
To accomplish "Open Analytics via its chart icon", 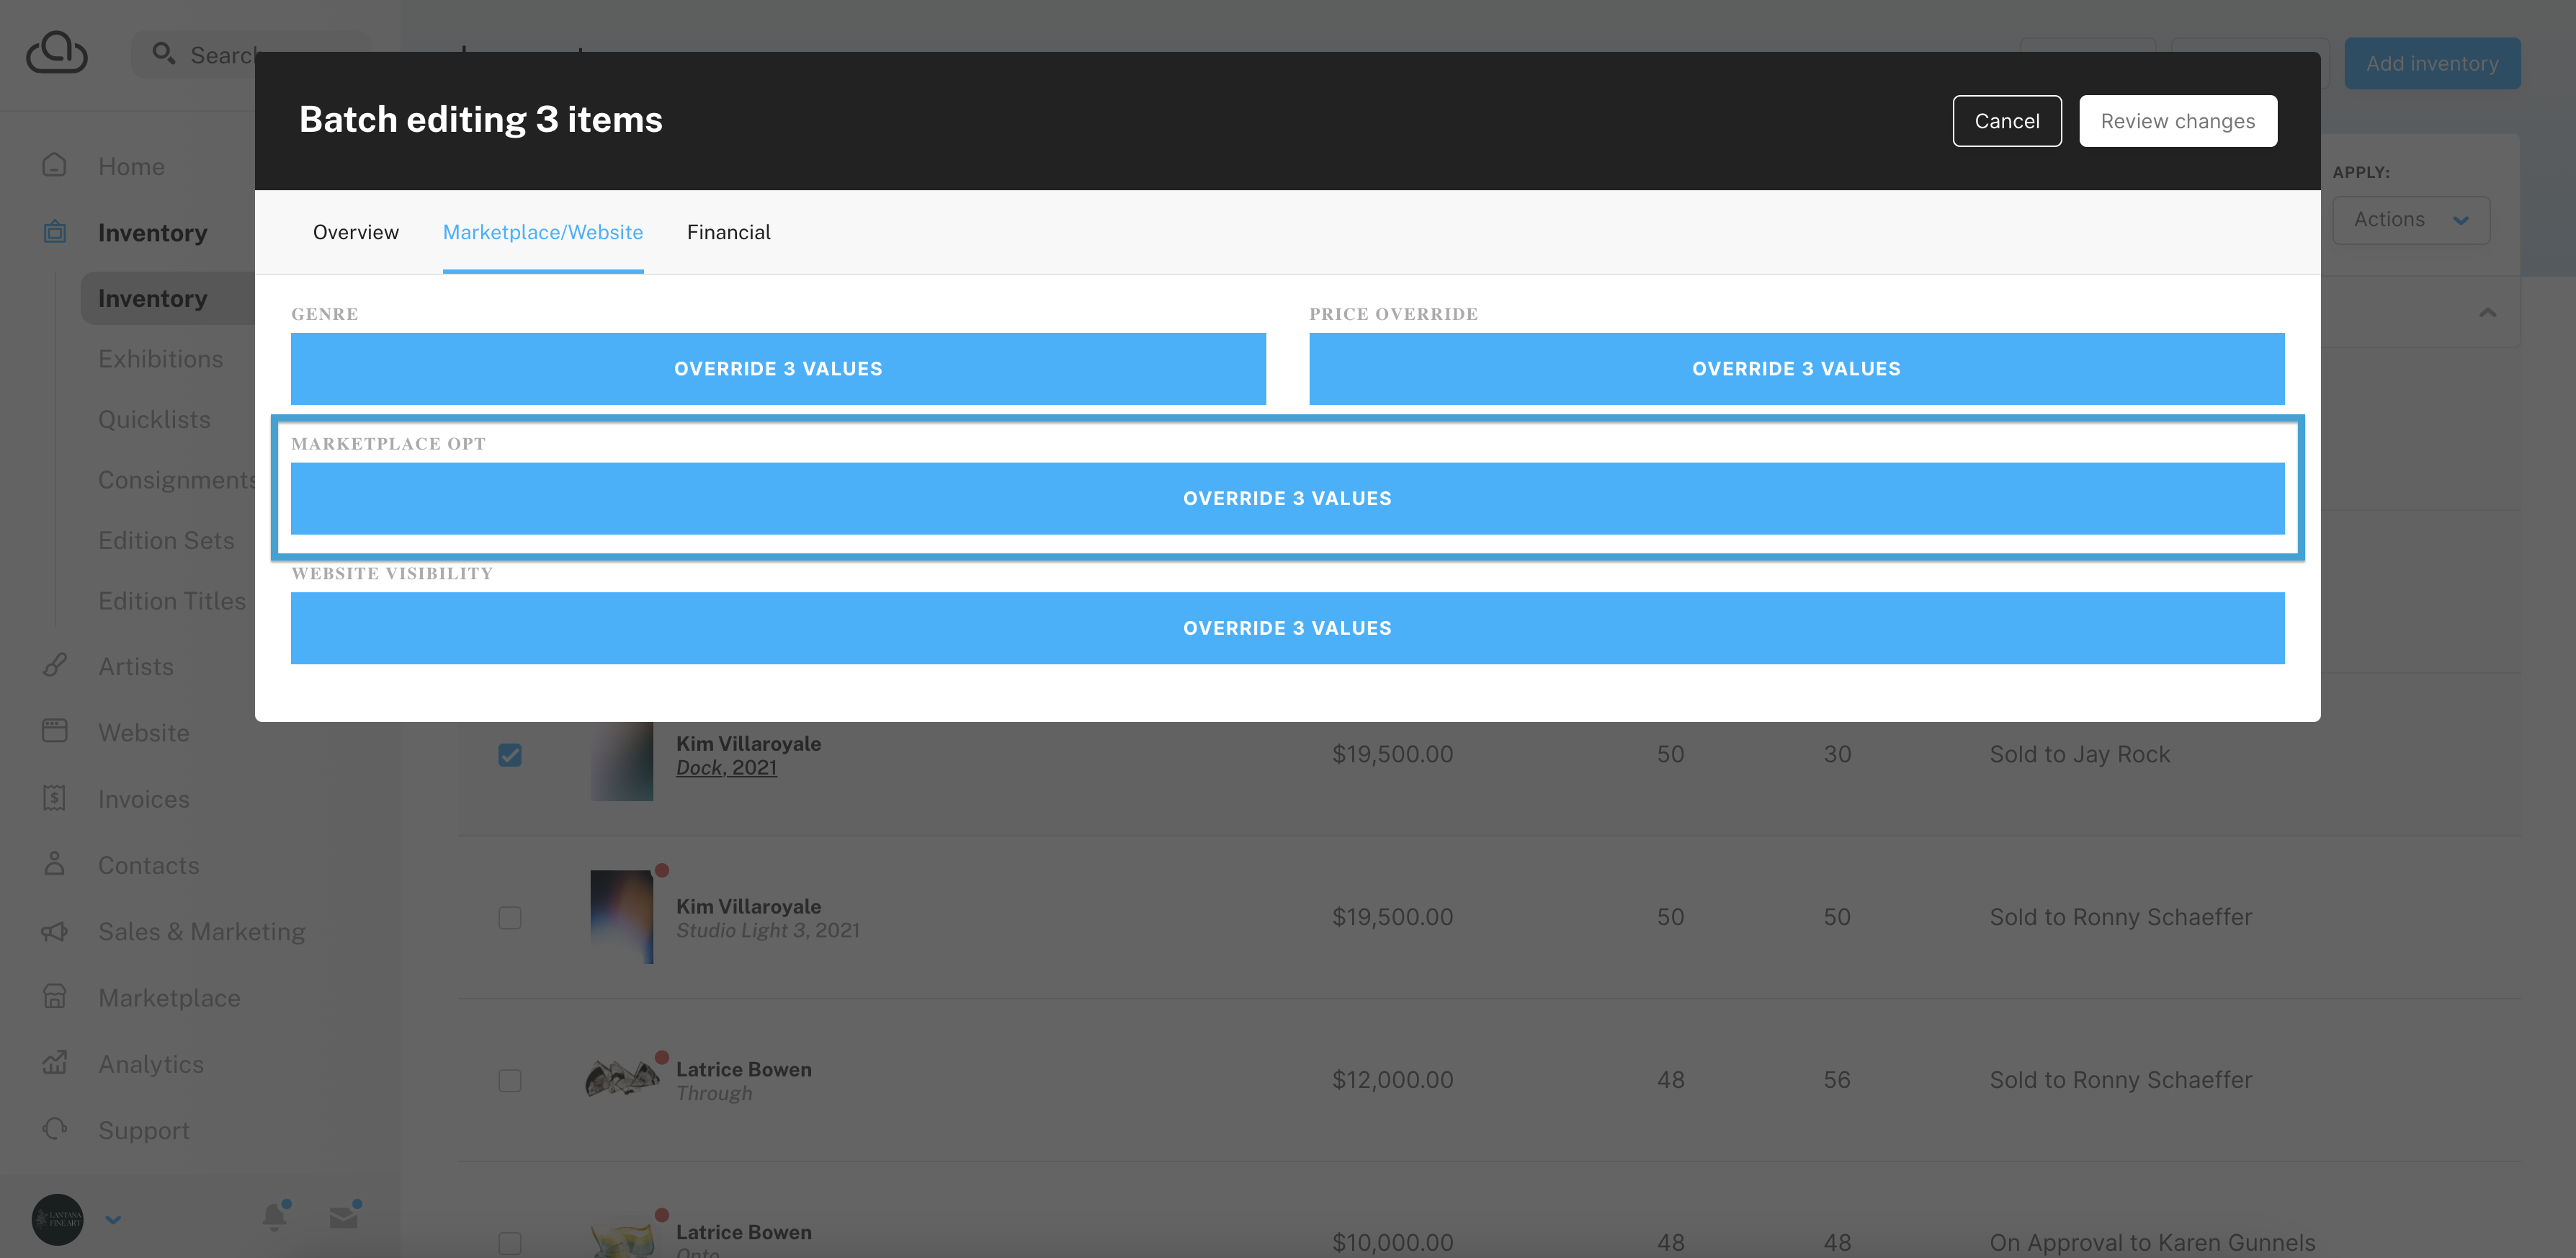I will point(54,1063).
